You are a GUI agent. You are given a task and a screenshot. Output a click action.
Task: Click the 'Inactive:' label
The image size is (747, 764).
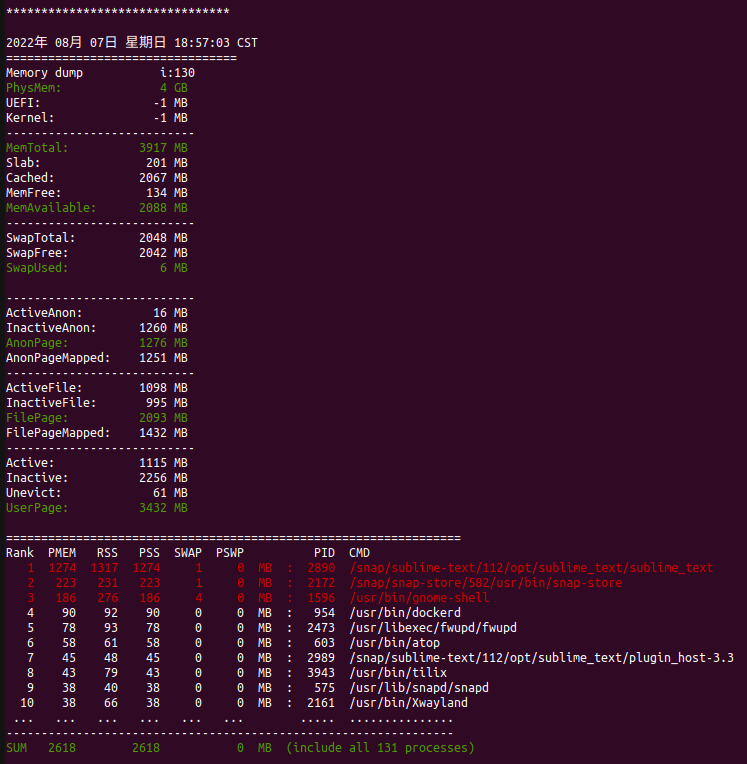[x=37, y=478]
